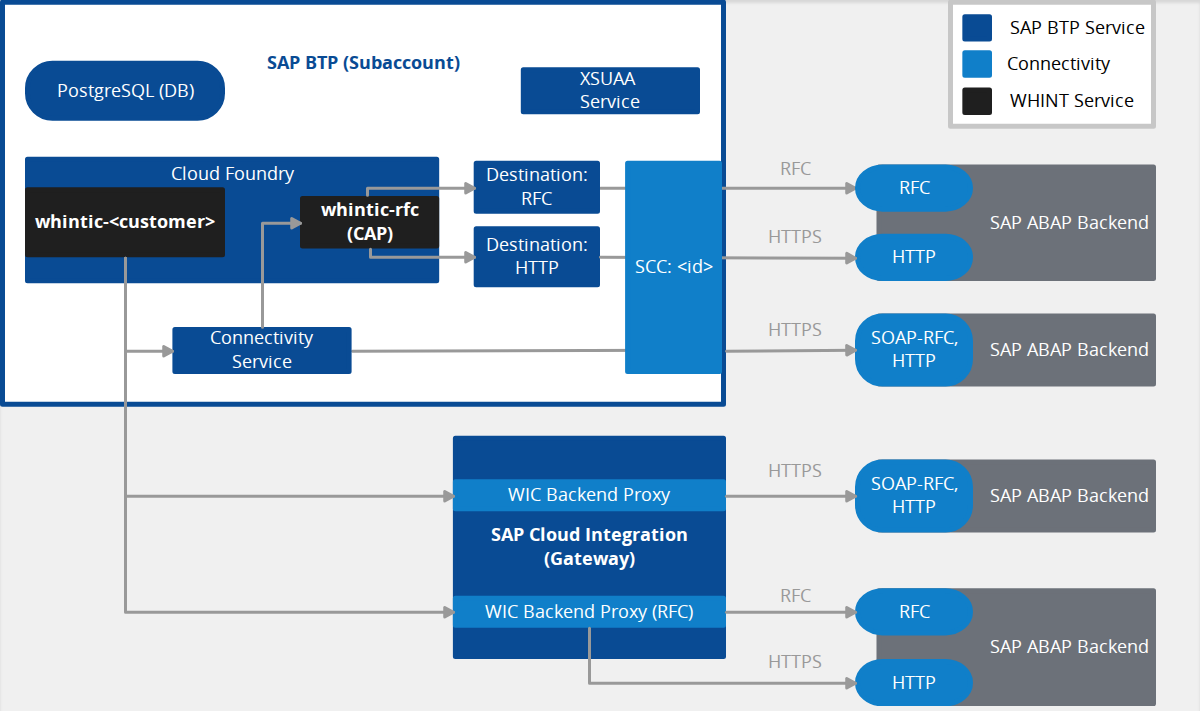Click the SAP BTP (Subaccount) heading
This screenshot has width=1200, height=711.
[363, 63]
